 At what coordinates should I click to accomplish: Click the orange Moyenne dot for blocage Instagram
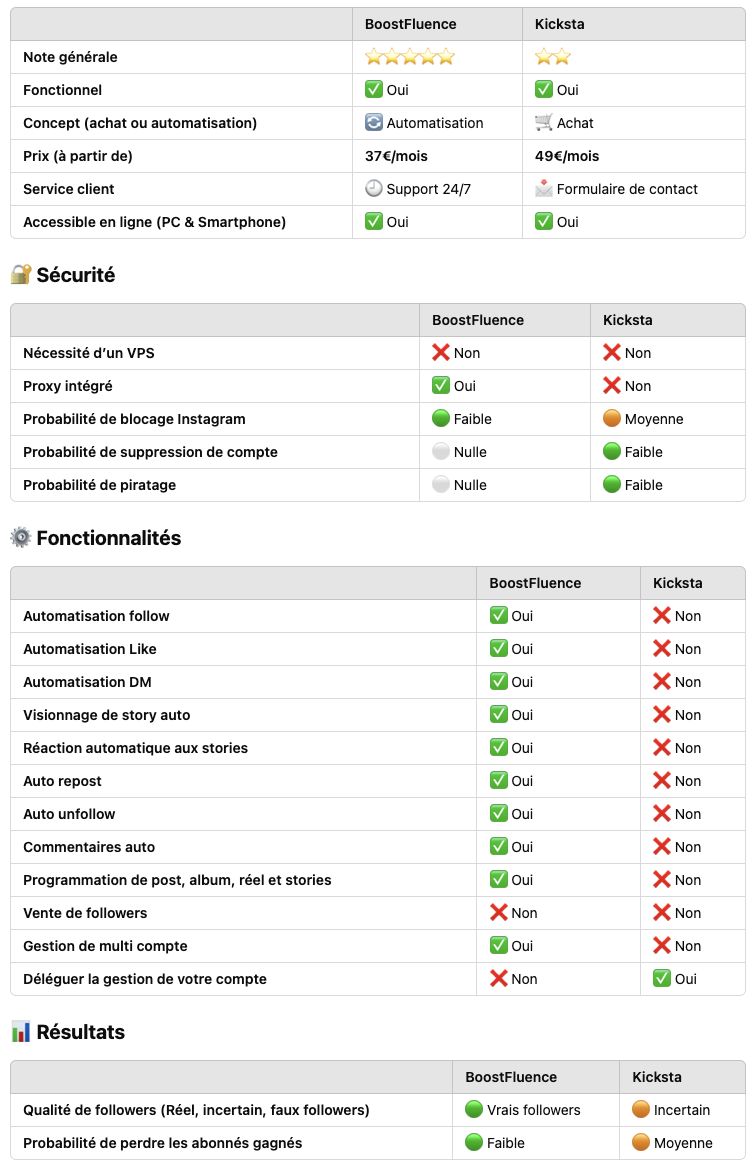point(611,419)
